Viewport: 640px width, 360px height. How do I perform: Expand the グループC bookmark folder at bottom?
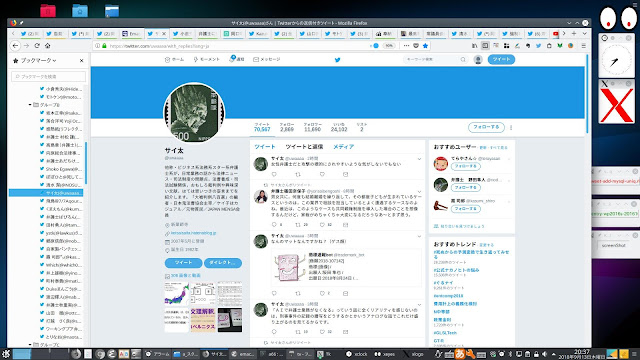[30, 345]
